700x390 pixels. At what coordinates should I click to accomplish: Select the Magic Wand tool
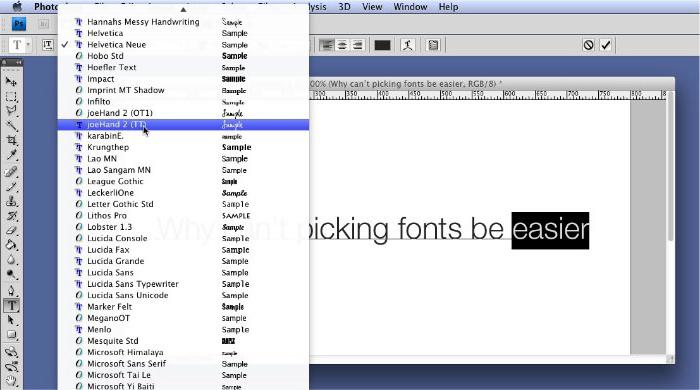tap(11, 126)
